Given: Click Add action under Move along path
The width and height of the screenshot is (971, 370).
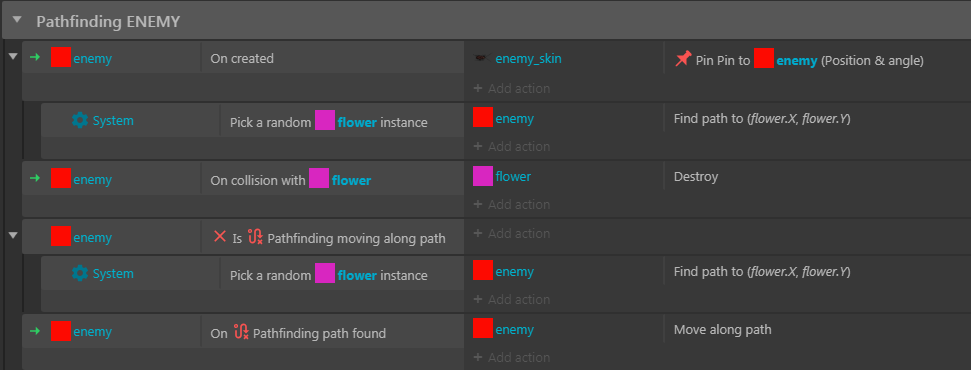Looking at the screenshot, I should (x=512, y=358).
